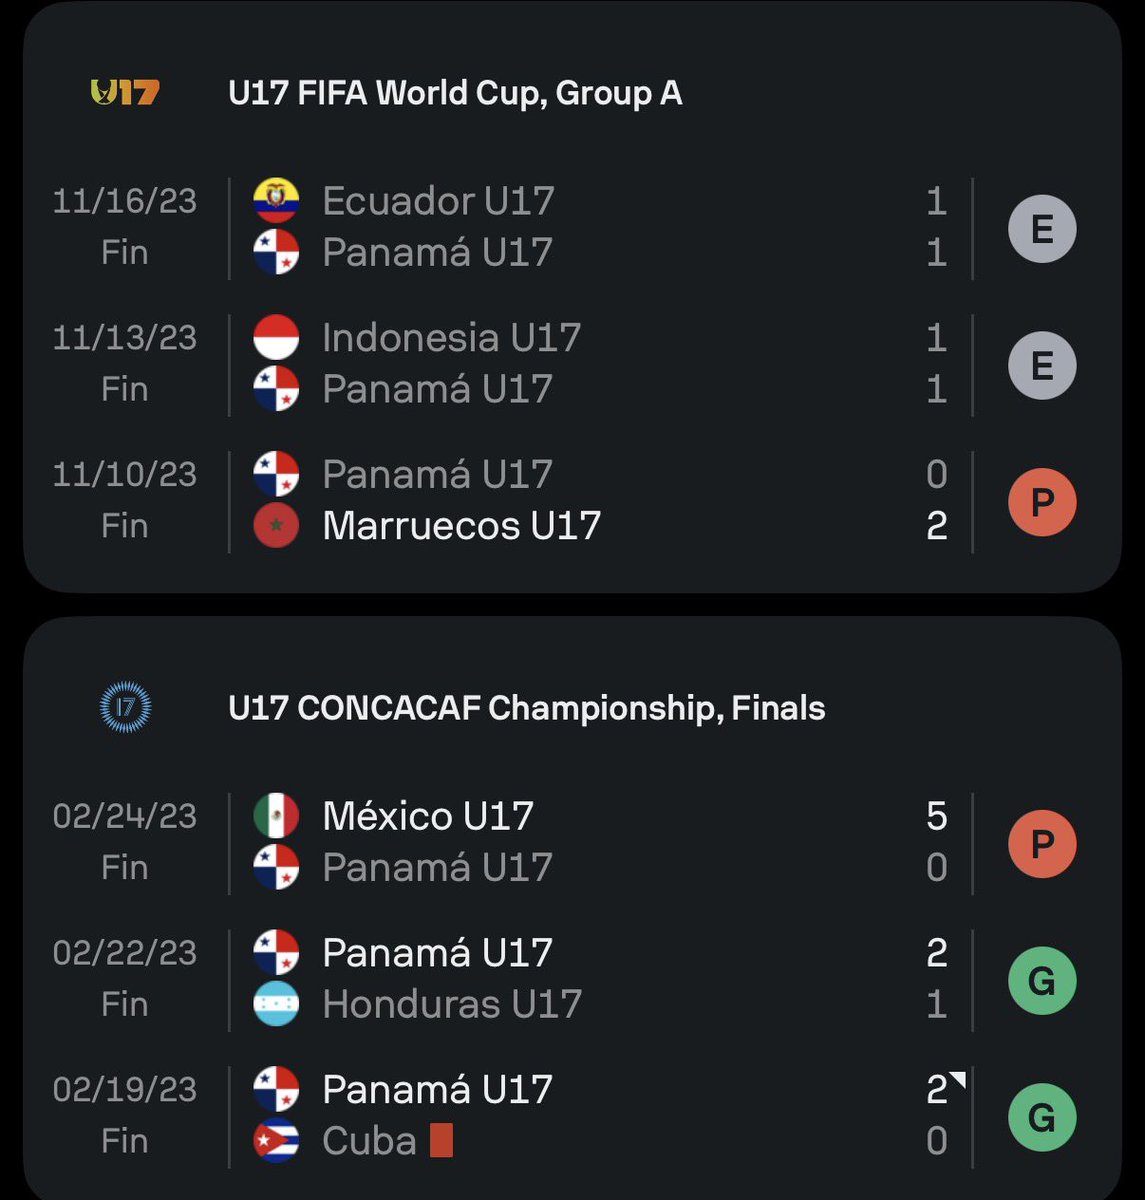Viewport: 1145px width, 1200px height.
Task: Tap the win badge for Cuba match
Action: pos(1042,1116)
